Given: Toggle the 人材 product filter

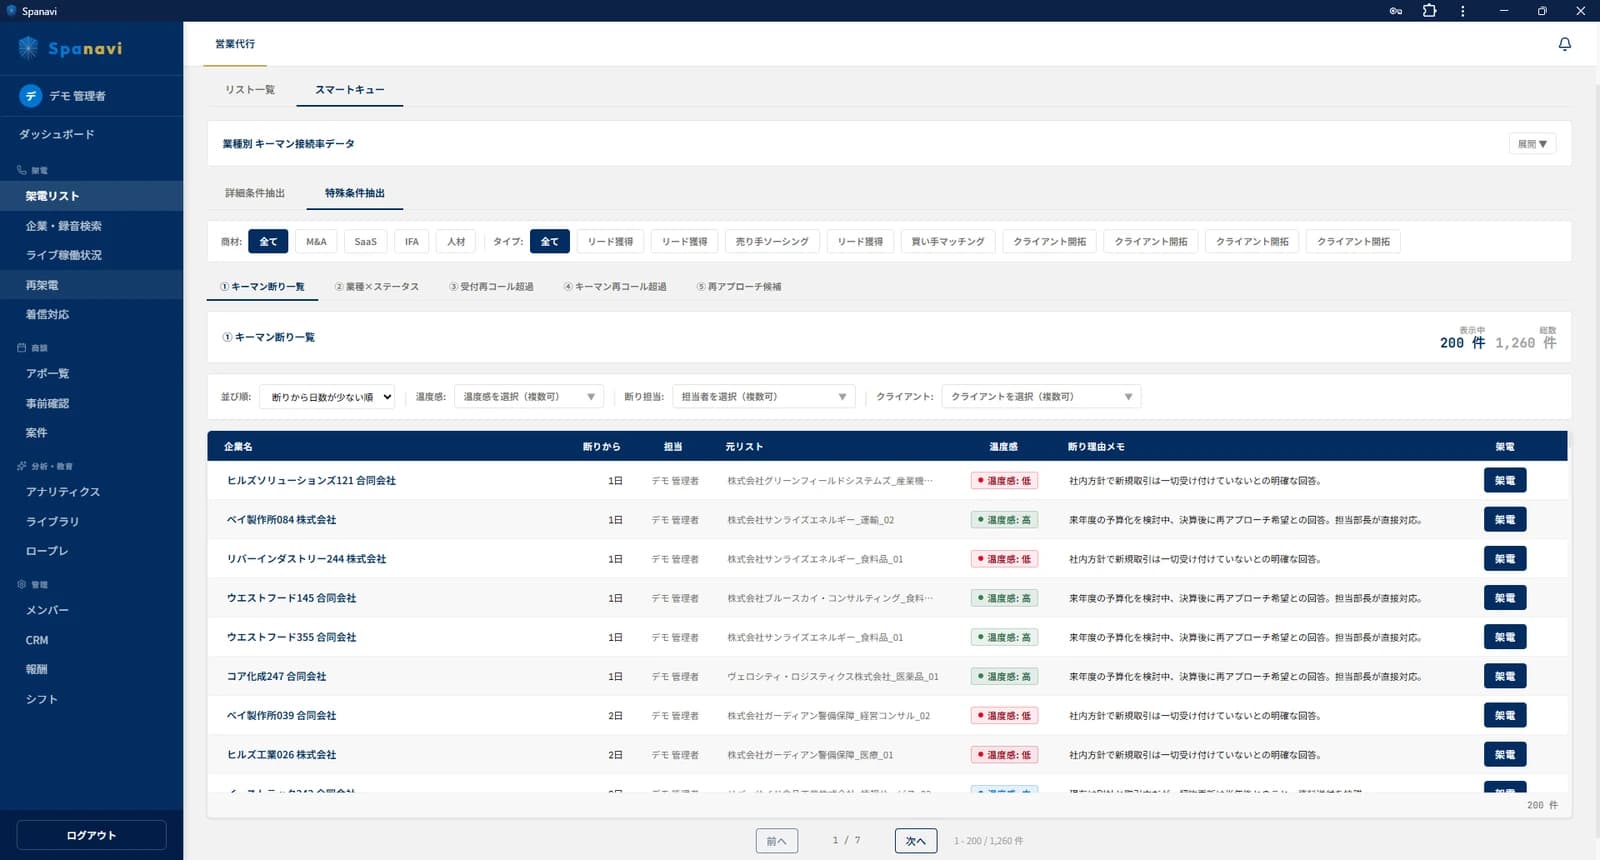Looking at the screenshot, I should pos(456,242).
